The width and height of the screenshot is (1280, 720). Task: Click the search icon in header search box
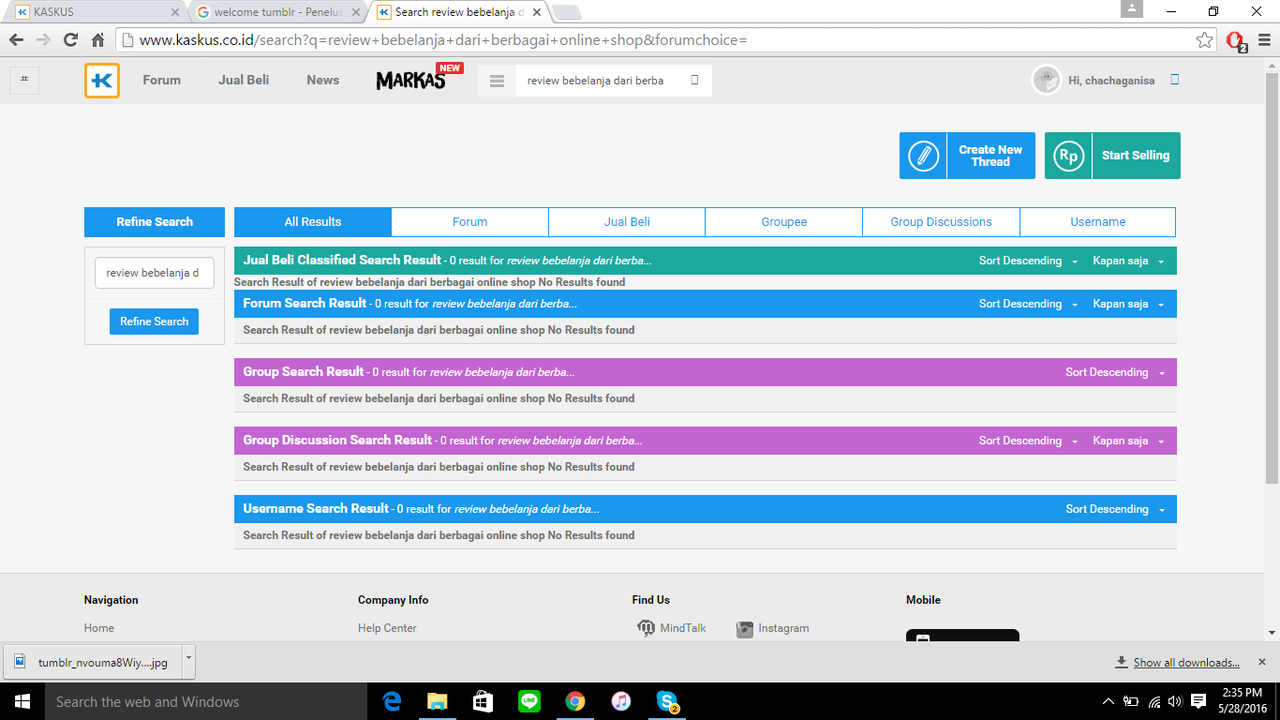click(695, 81)
